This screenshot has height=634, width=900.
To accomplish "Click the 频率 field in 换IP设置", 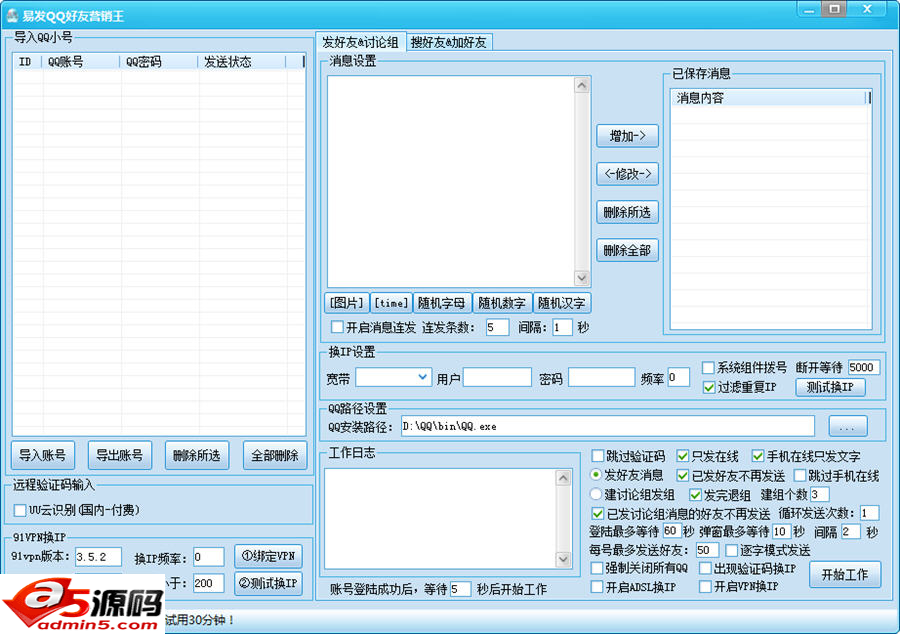I will coord(678,378).
